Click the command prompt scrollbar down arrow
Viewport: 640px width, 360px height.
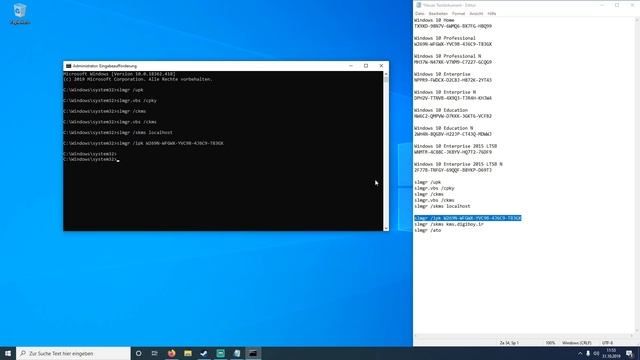point(386,228)
